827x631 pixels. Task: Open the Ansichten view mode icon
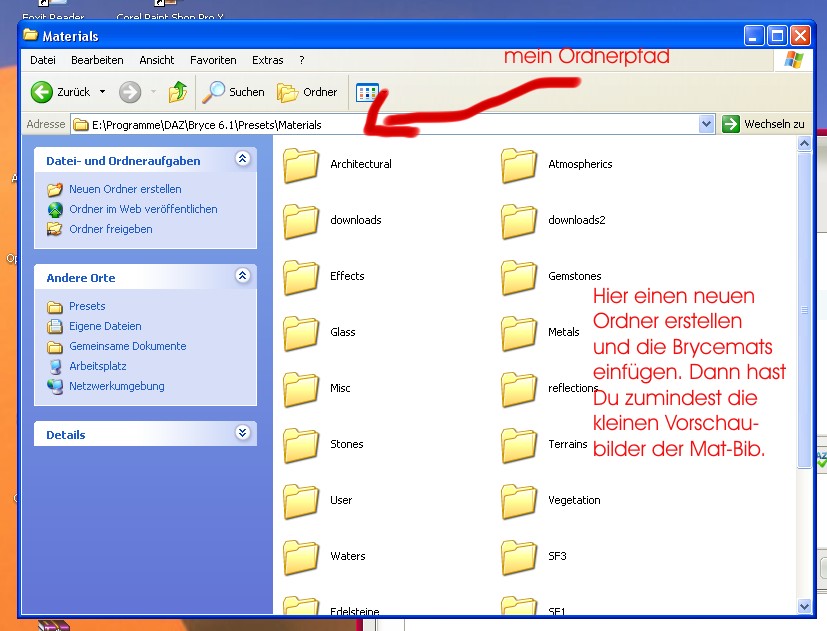pyautogui.click(x=367, y=92)
